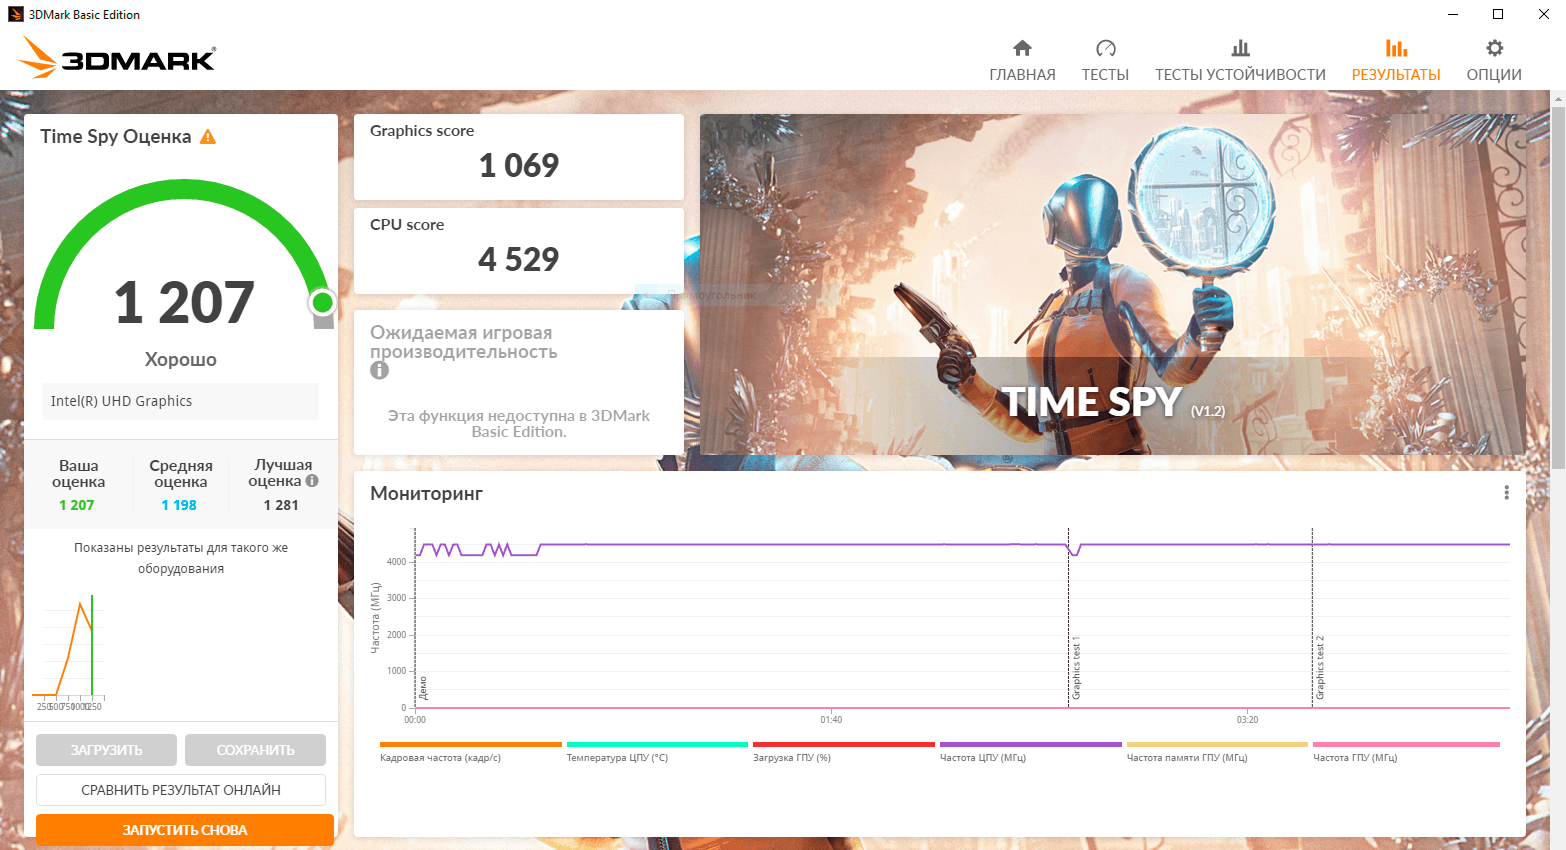Switch to the ТЕСТЫ УСТОЙЧИВОСТИ tab
This screenshot has height=850, width=1566.
click(x=1240, y=75)
